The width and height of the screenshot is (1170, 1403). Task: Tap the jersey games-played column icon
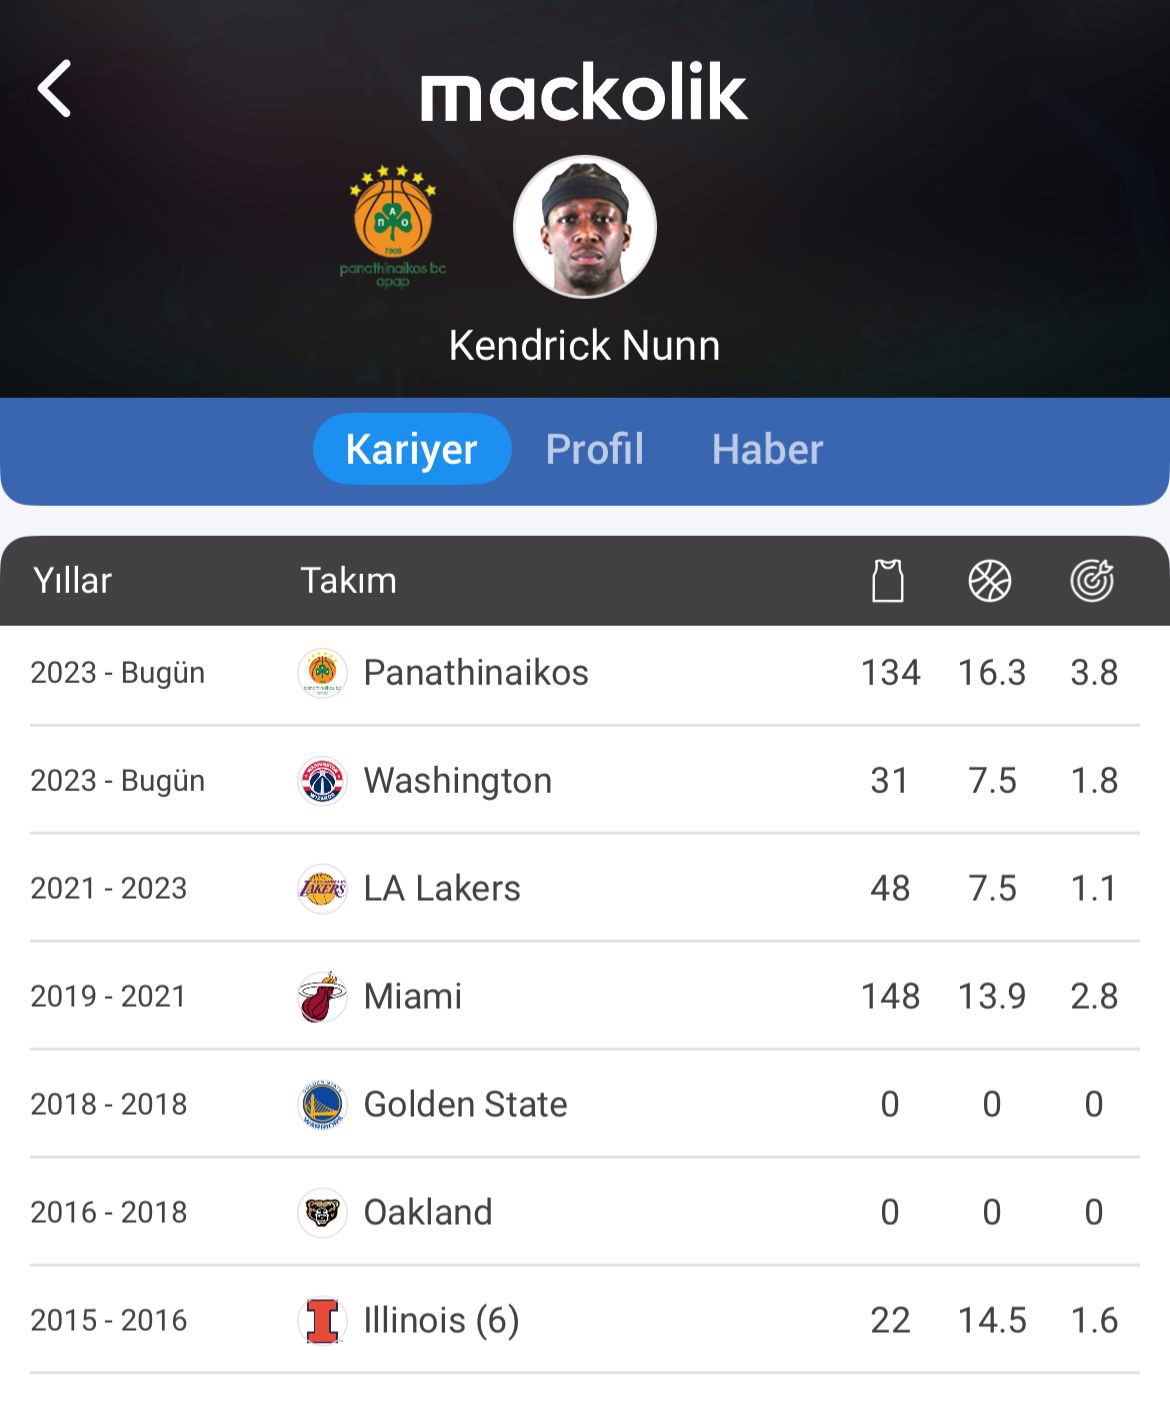point(888,580)
